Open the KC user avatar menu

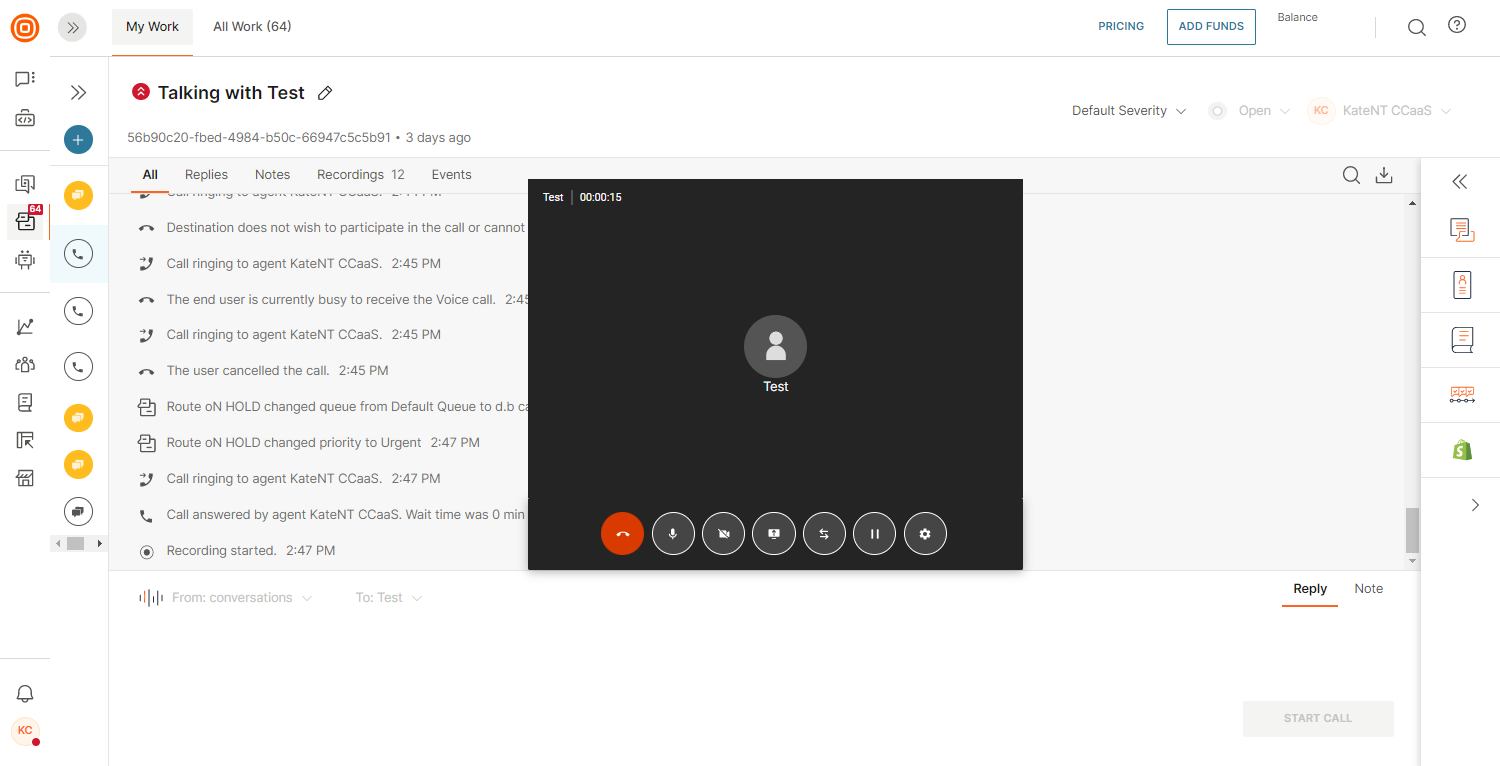point(25,731)
